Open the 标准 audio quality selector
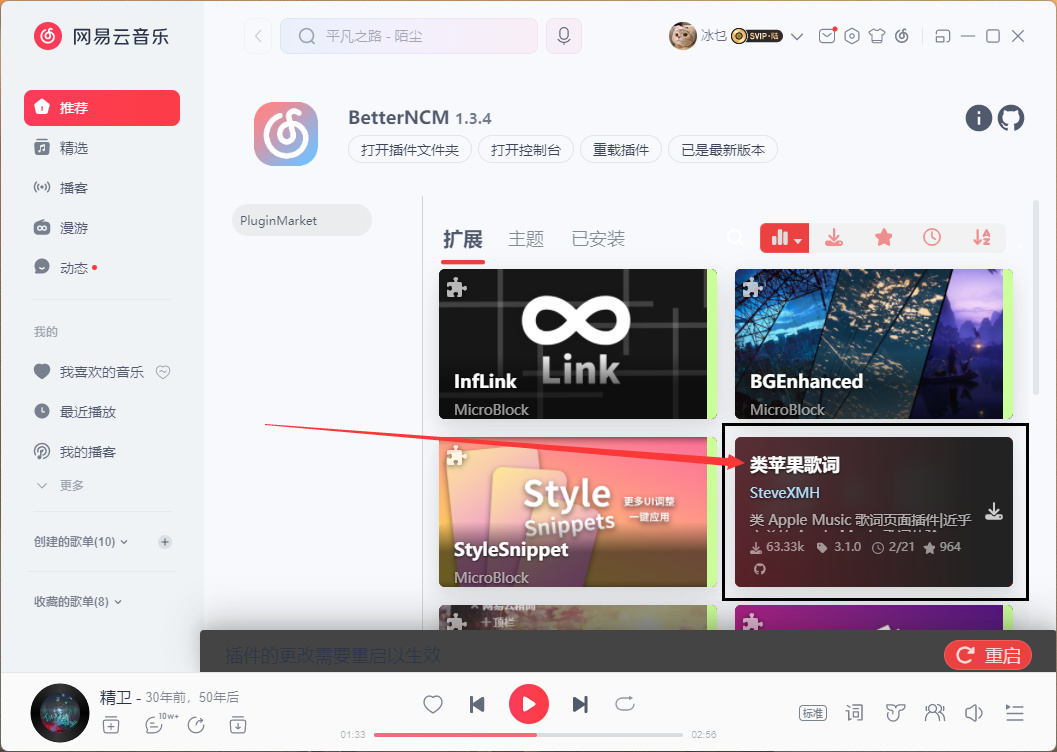This screenshot has width=1057, height=752. [x=812, y=713]
